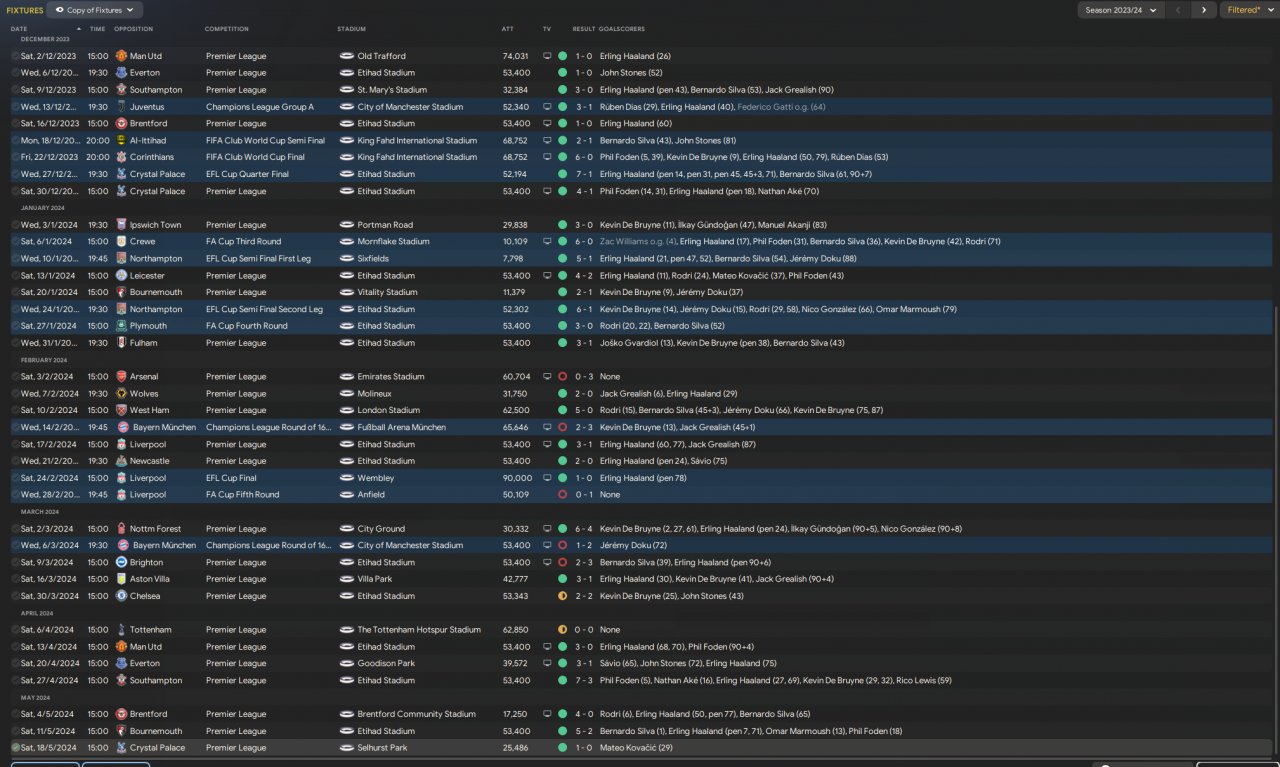Tick the selection circle for Sat, 2/12/2023

(15, 56)
